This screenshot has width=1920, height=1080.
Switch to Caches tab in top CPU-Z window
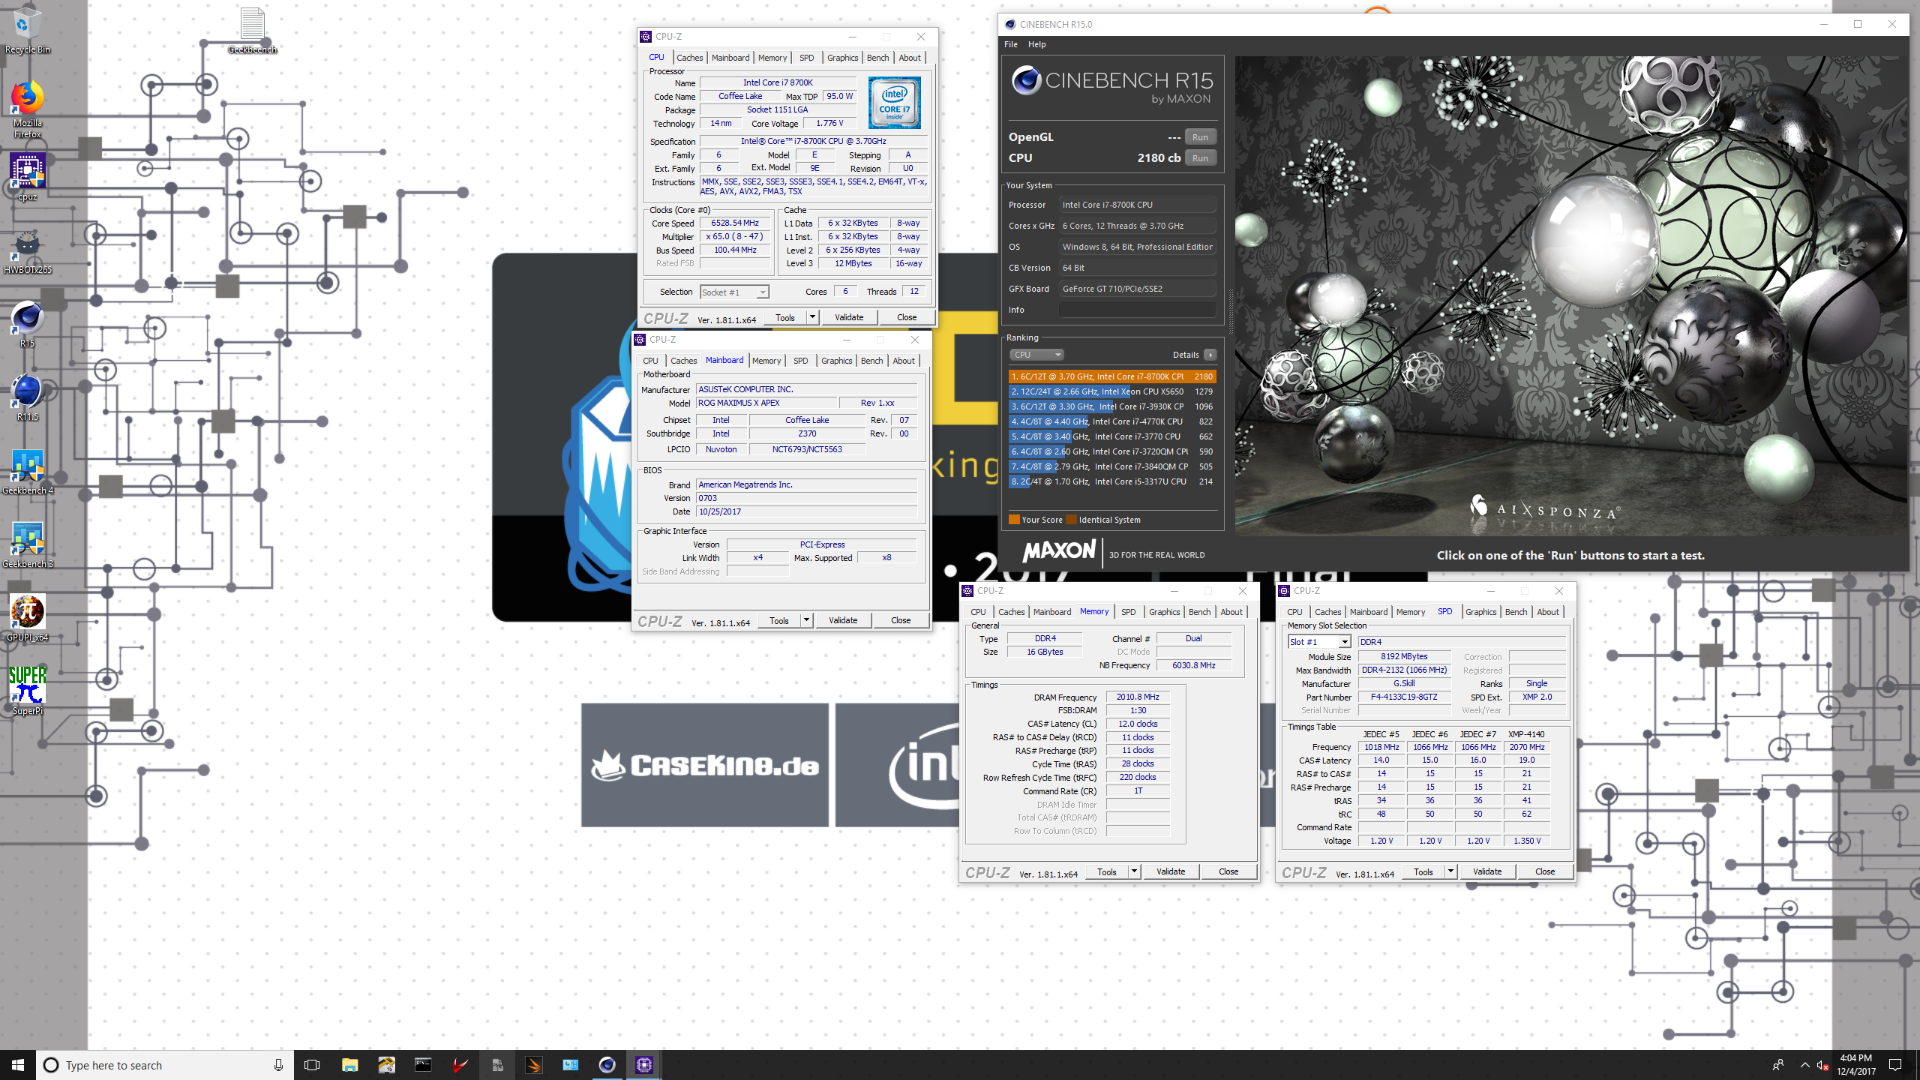pyautogui.click(x=690, y=58)
